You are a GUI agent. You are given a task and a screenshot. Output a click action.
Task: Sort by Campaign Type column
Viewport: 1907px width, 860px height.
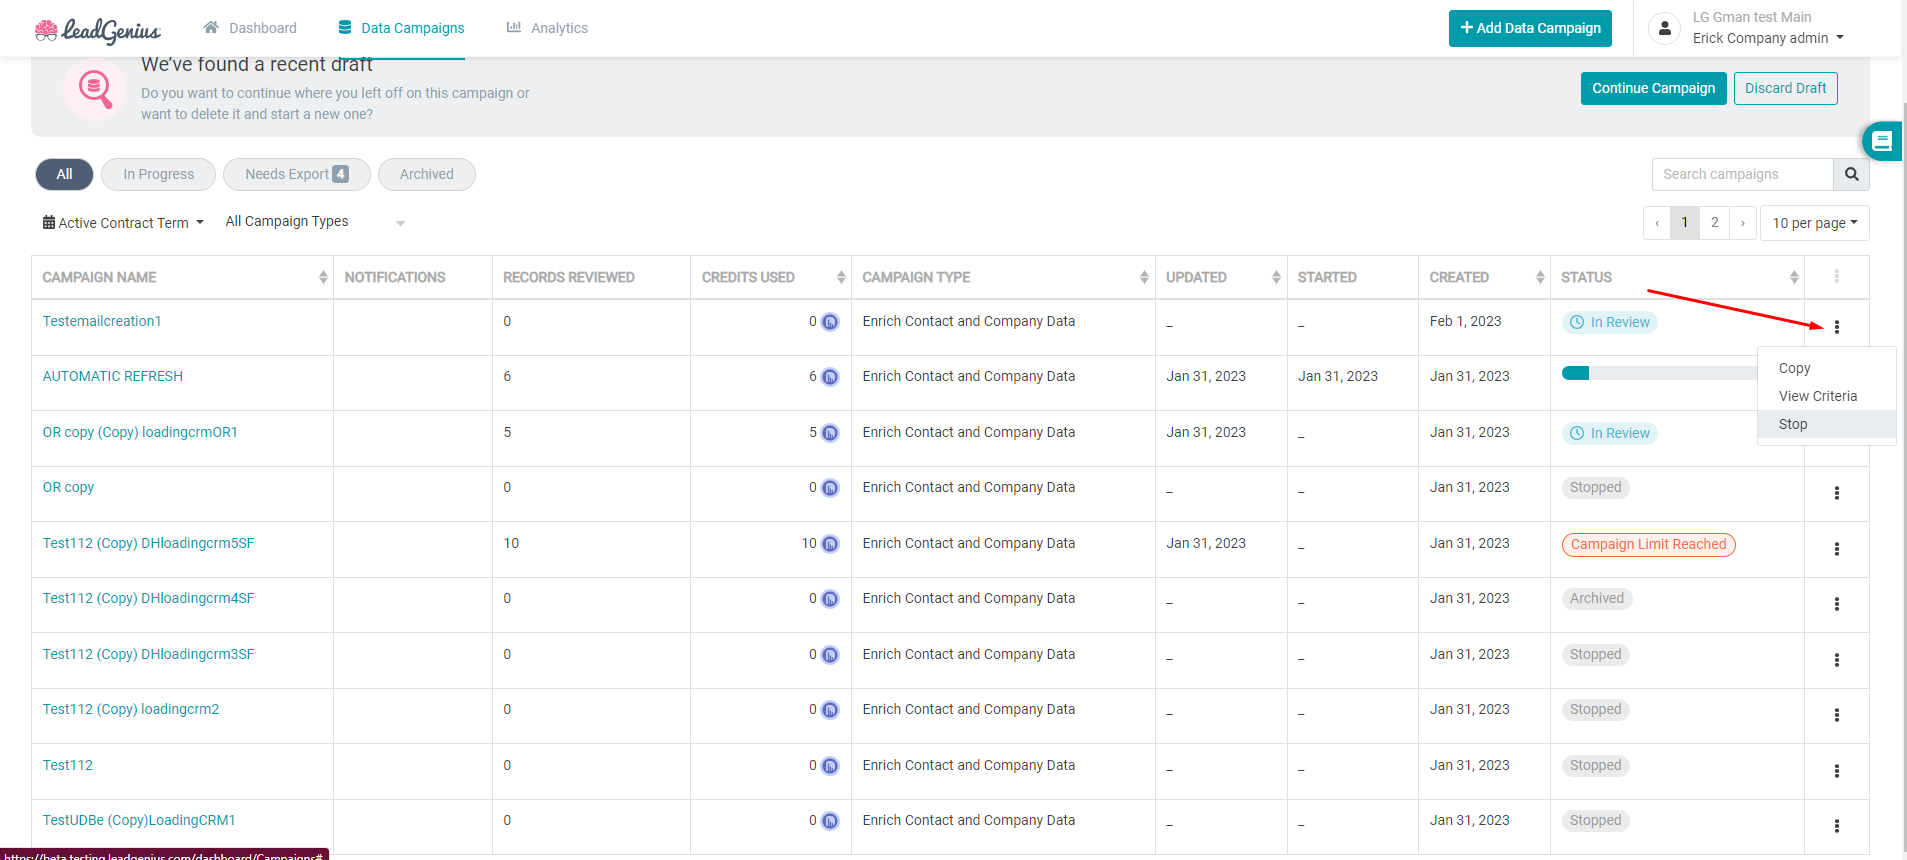[1144, 277]
